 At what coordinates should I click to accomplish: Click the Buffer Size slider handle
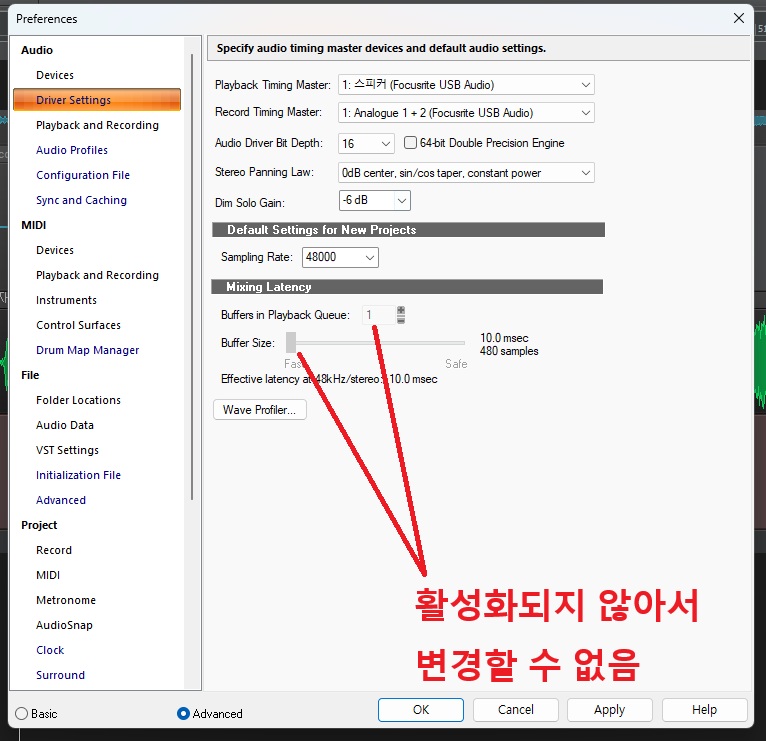click(x=291, y=342)
